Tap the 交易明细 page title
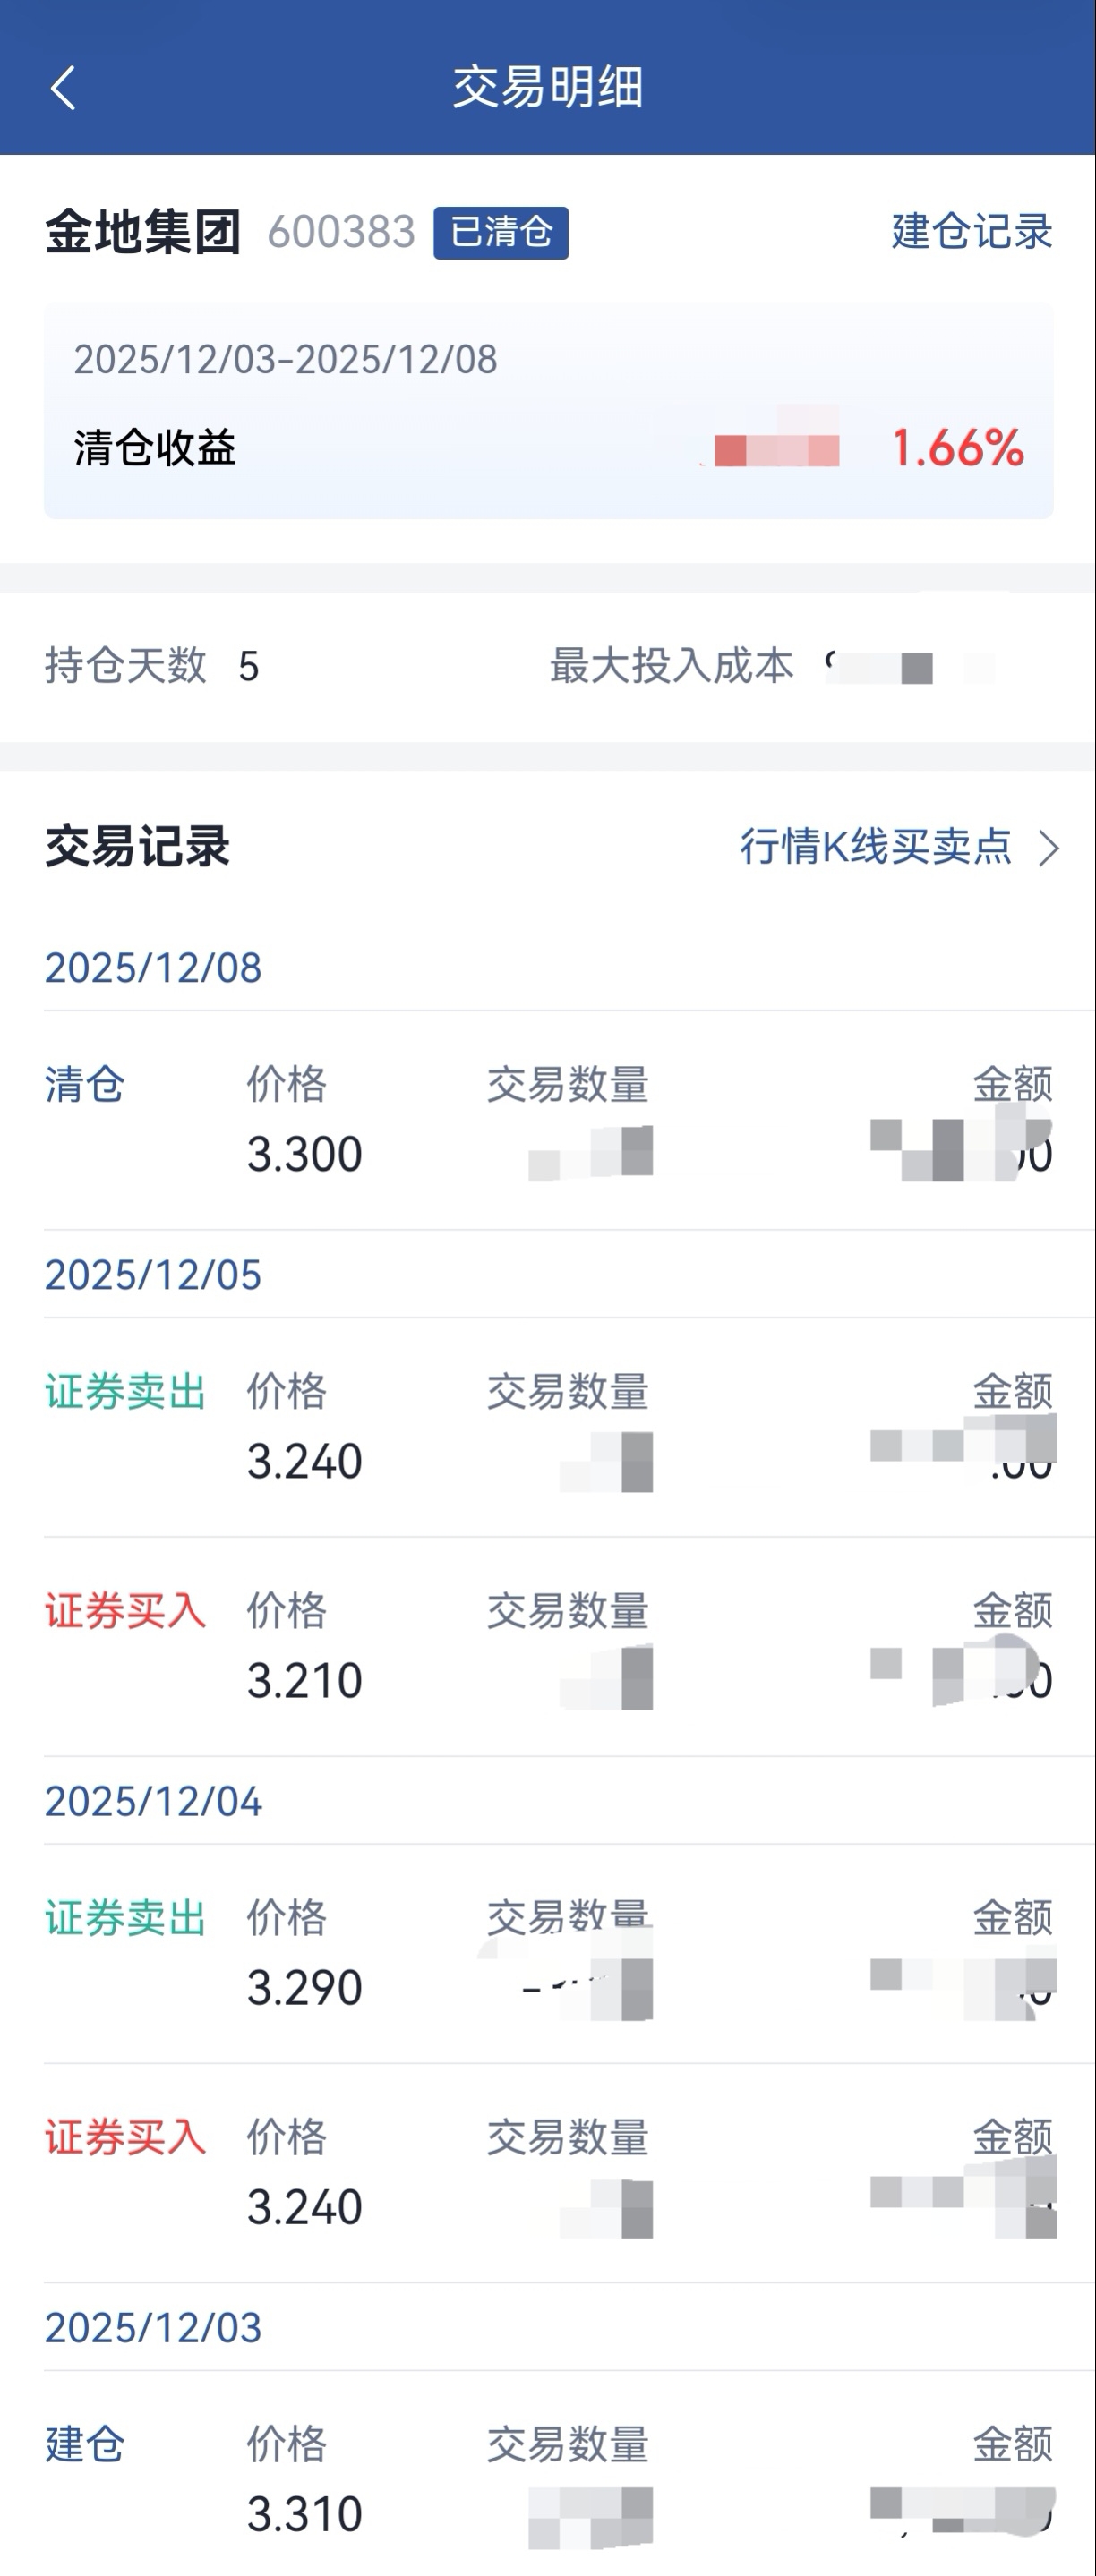The image size is (1096, 2576). point(548,87)
